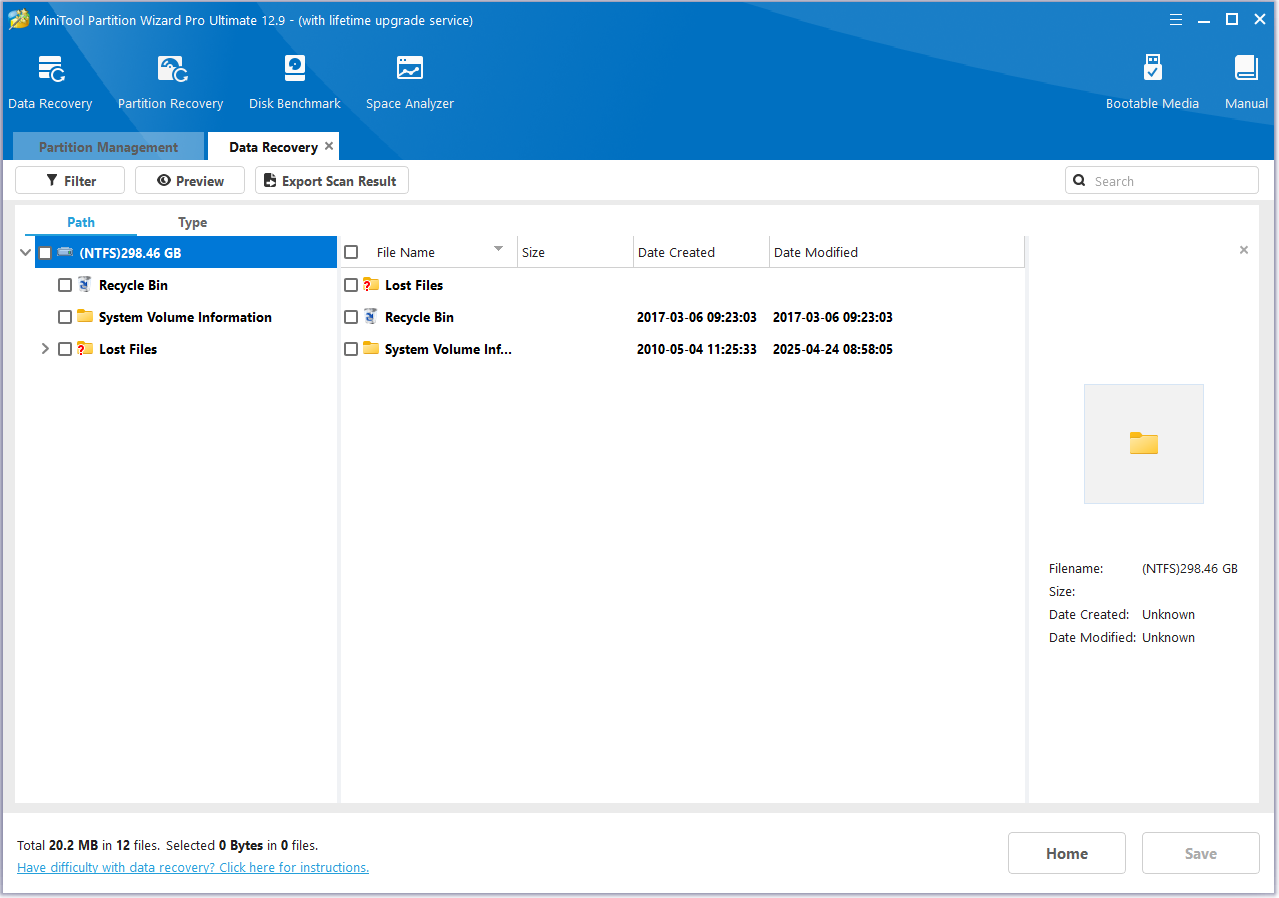Click the Home button
This screenshot has width=1279, height=898.
[x=1067, y=853]
